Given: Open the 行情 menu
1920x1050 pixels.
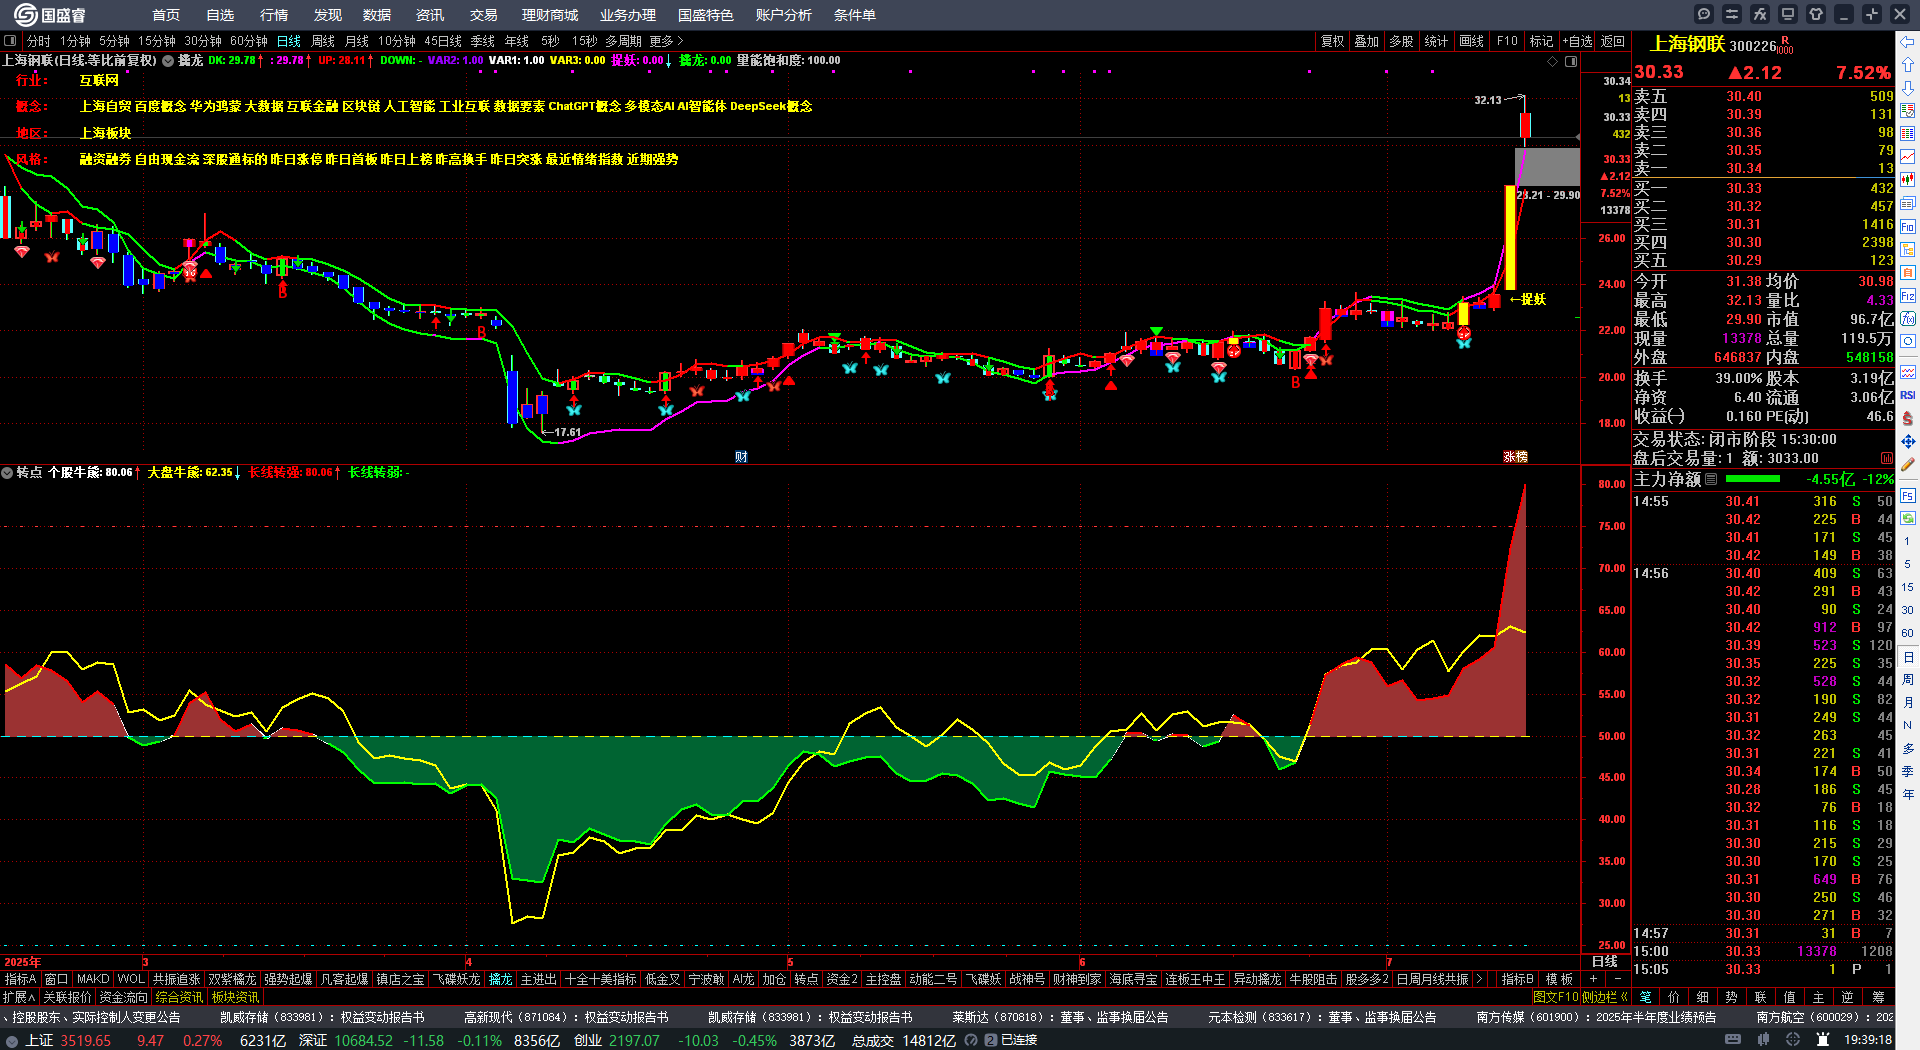Looking at the screenshot, I should 274,15.
